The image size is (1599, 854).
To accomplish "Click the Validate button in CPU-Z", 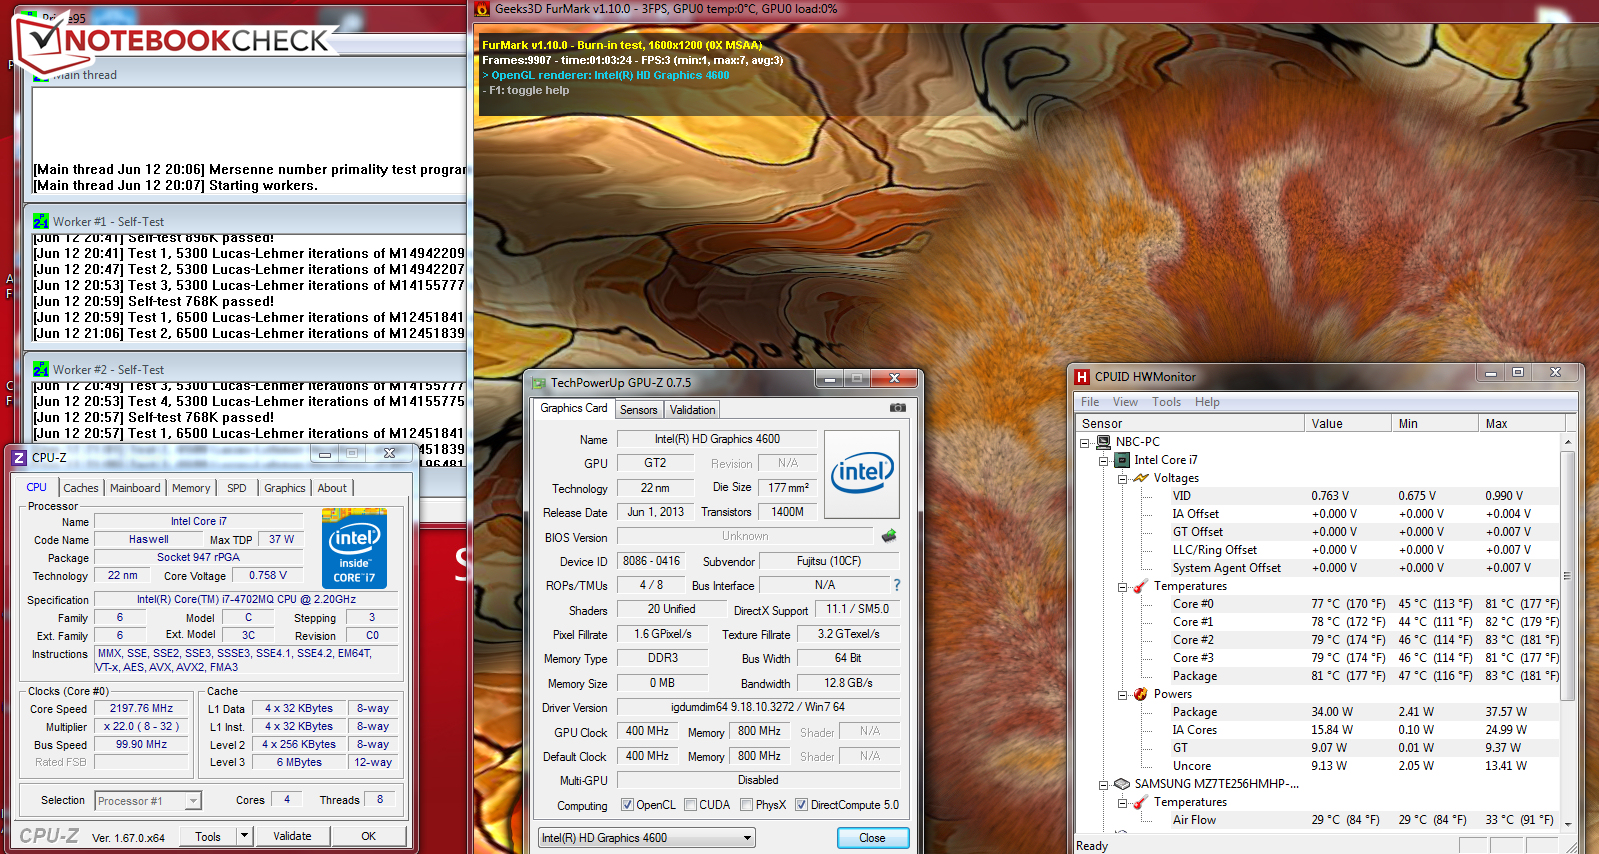I will point(292,836).
